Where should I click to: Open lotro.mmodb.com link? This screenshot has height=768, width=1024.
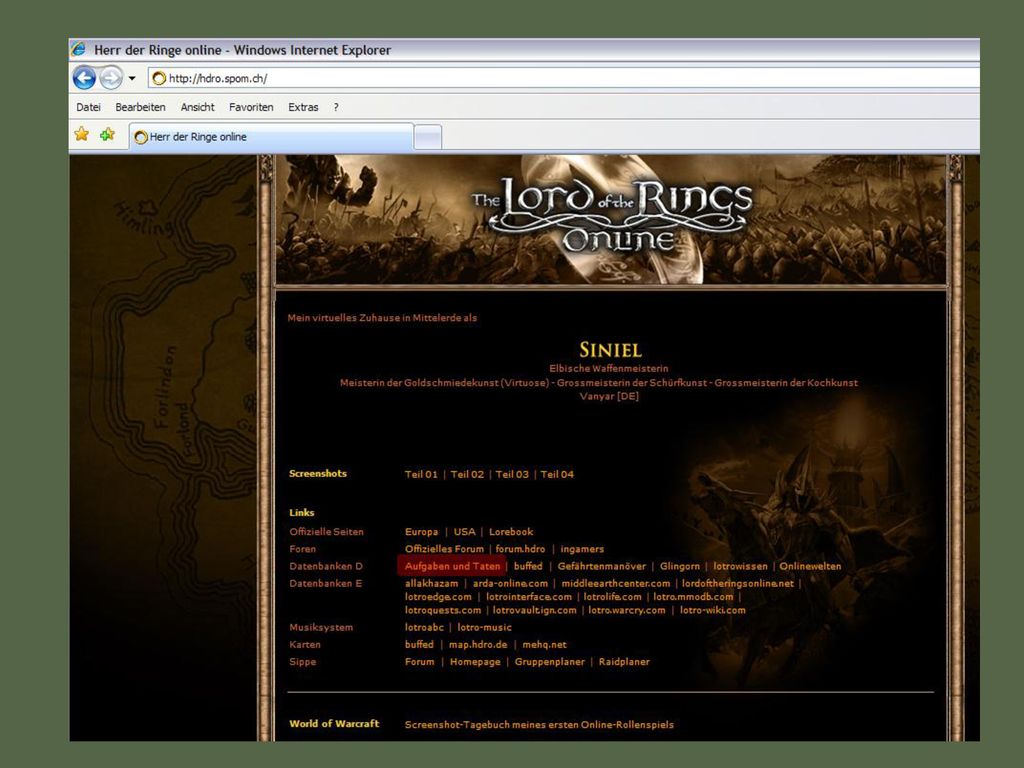click(694, 597)
